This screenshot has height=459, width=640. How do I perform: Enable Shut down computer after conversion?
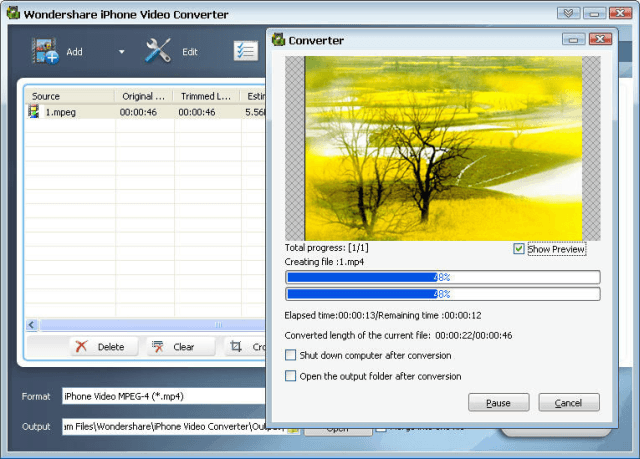point(290,355)
